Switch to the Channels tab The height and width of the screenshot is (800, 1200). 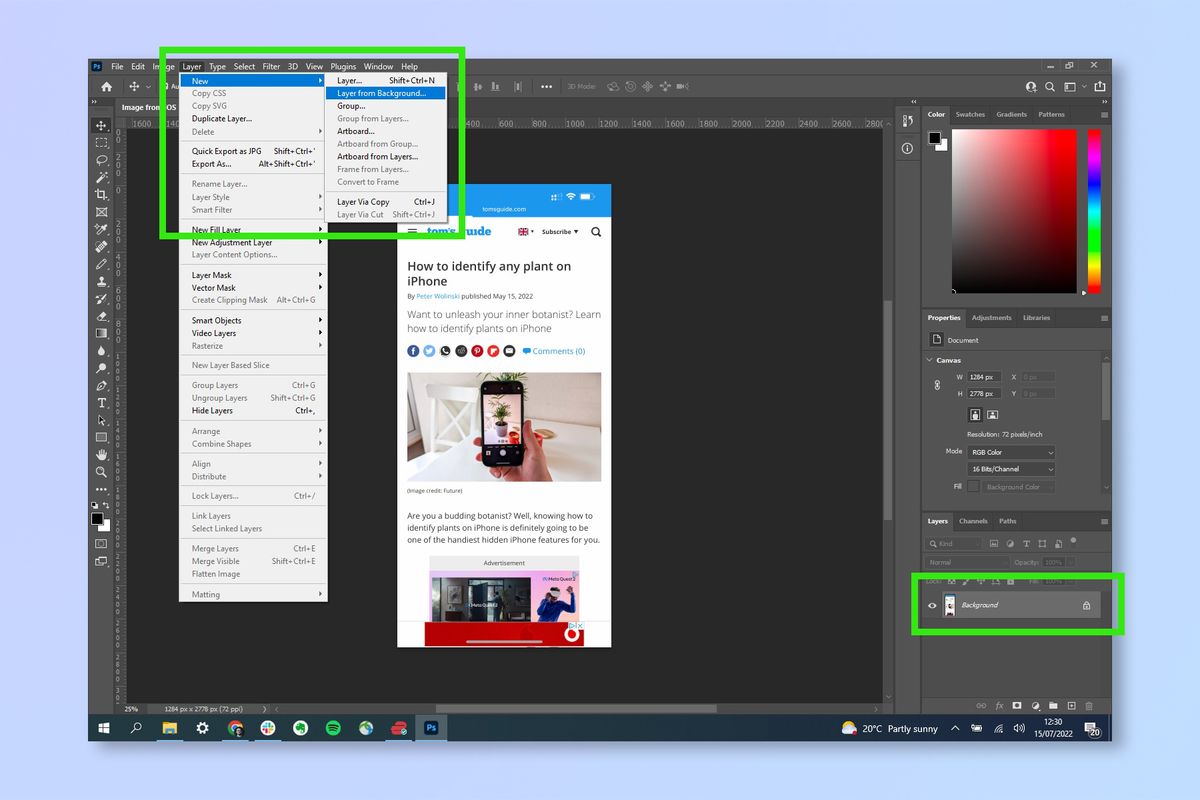tap(971, 521)
